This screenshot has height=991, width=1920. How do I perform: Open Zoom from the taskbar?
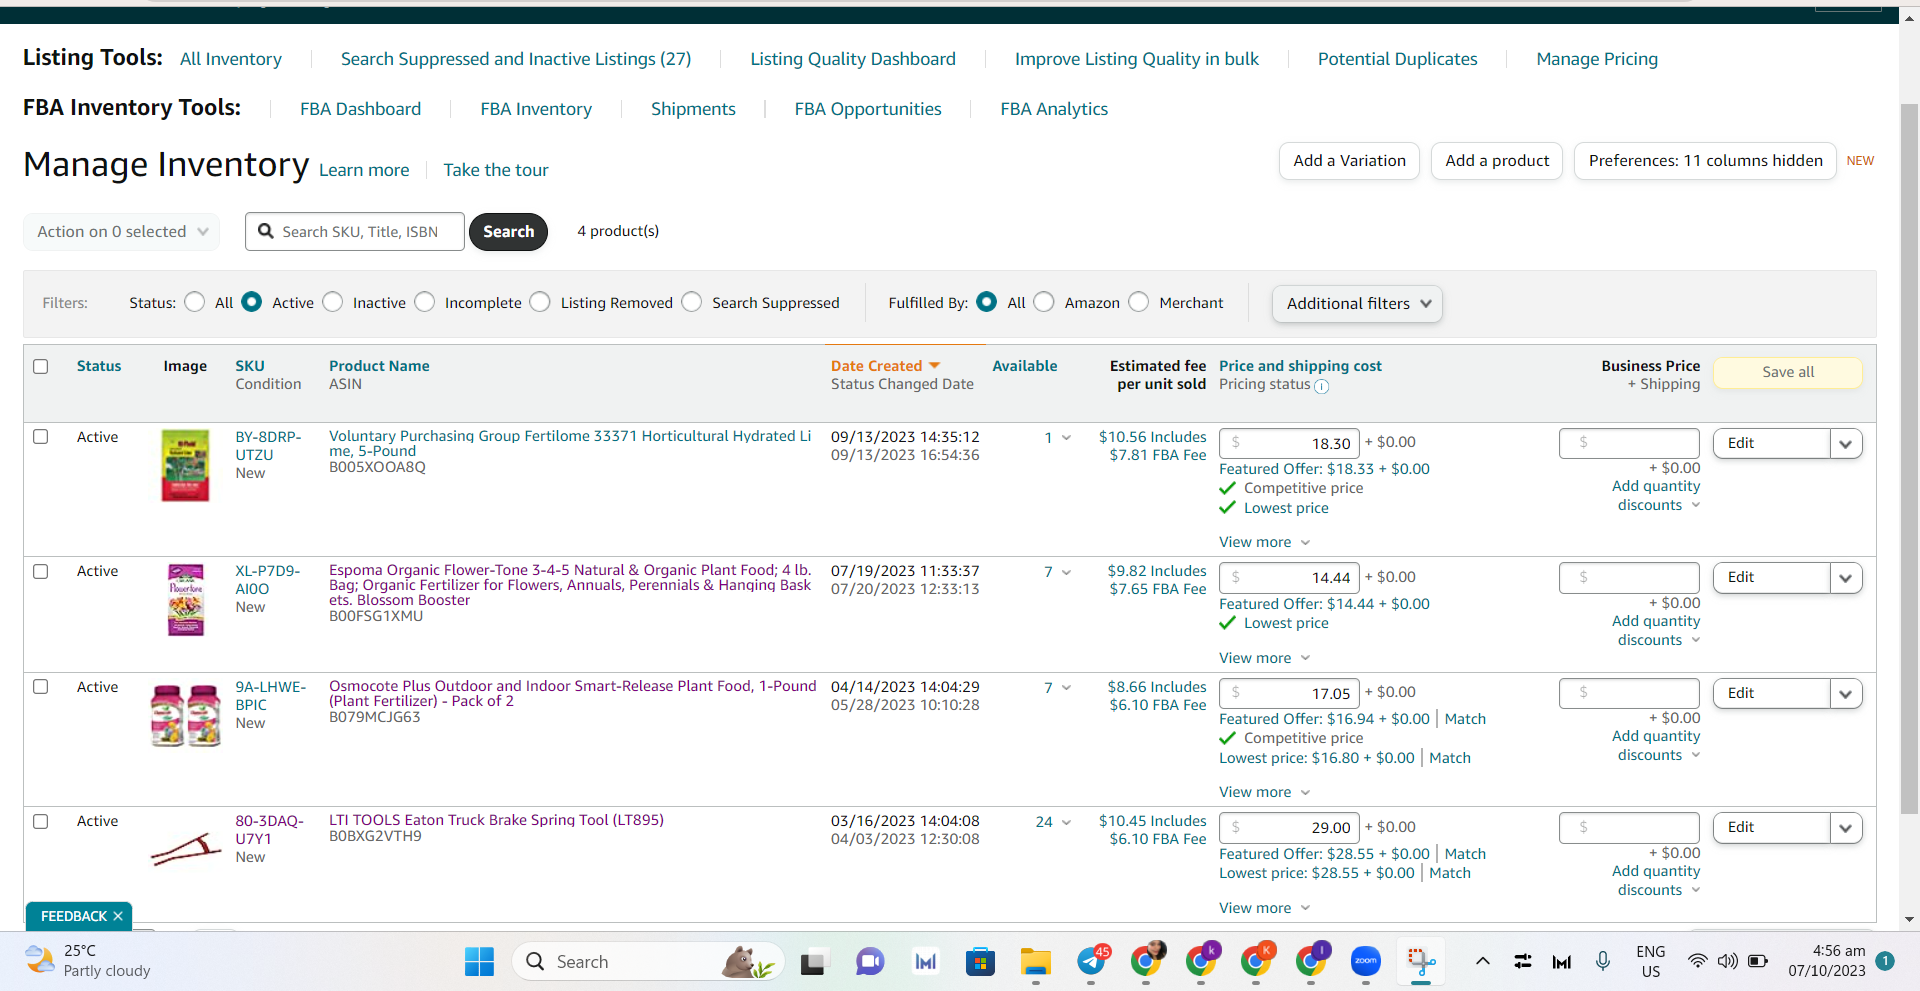tap(1366, 962)
